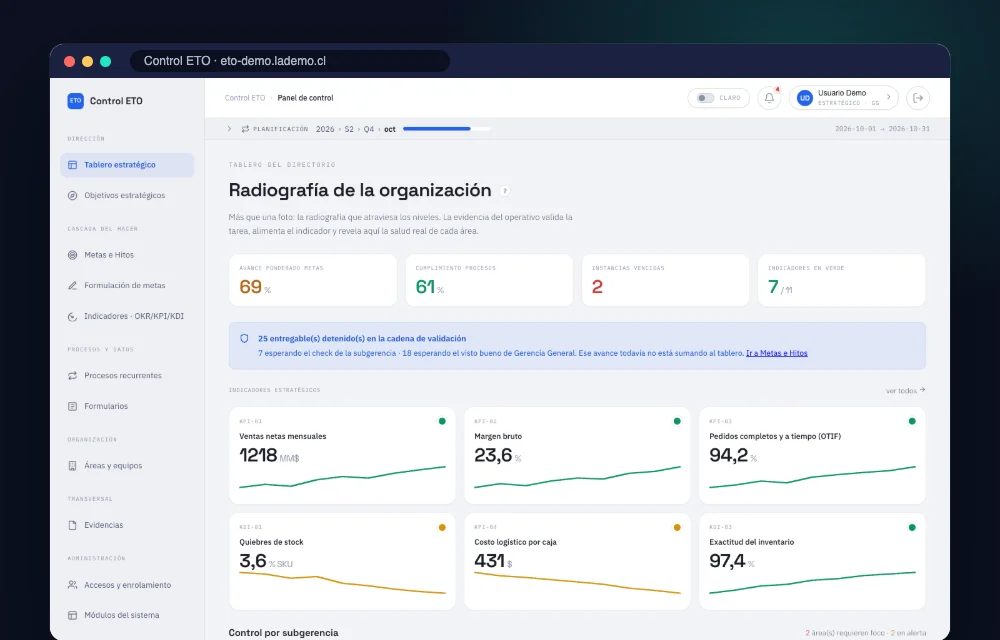
Task: Click the shield icon in the validation alert
Action: (244, 338)
